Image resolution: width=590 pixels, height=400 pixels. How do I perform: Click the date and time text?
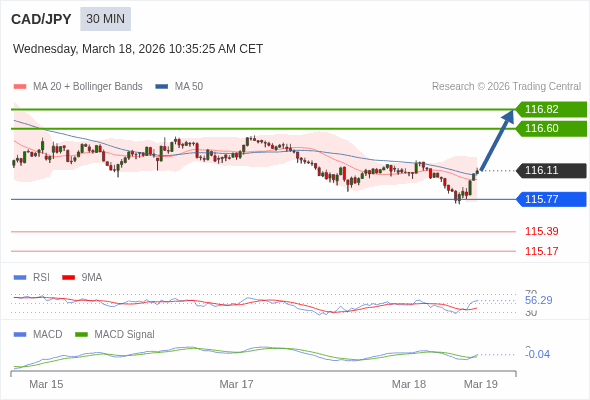click(x=138, y=49)
